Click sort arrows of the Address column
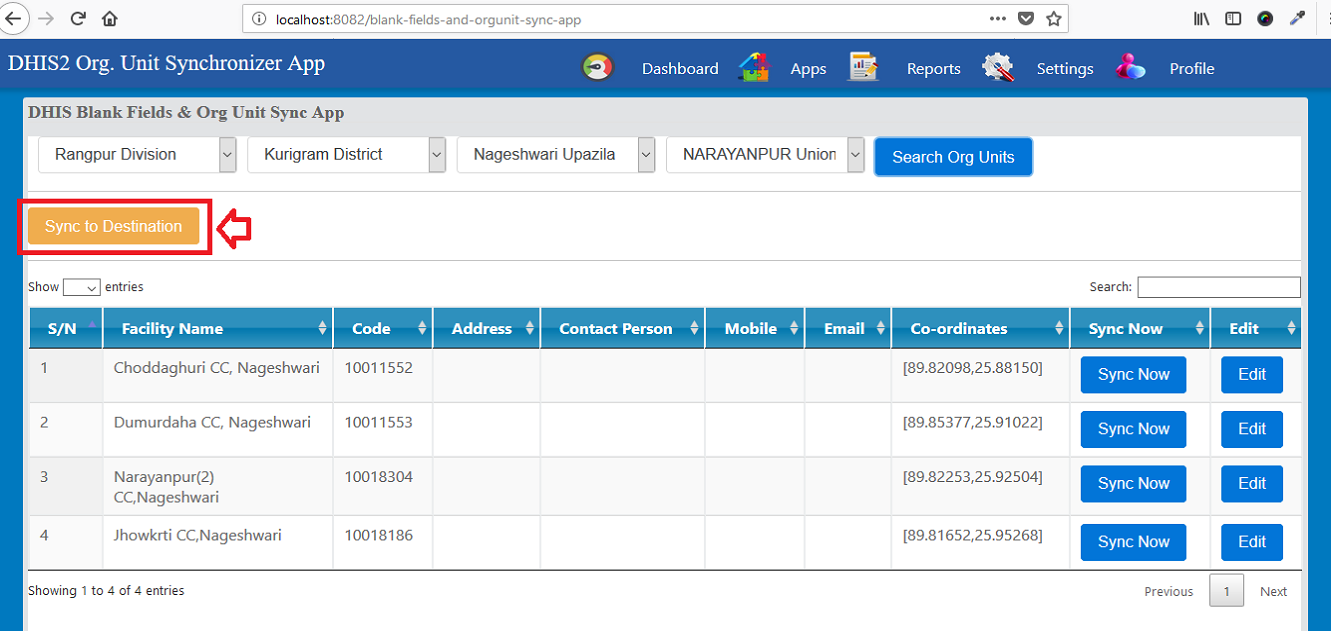This screenshot has height=631, width=1331. (529, 328)
